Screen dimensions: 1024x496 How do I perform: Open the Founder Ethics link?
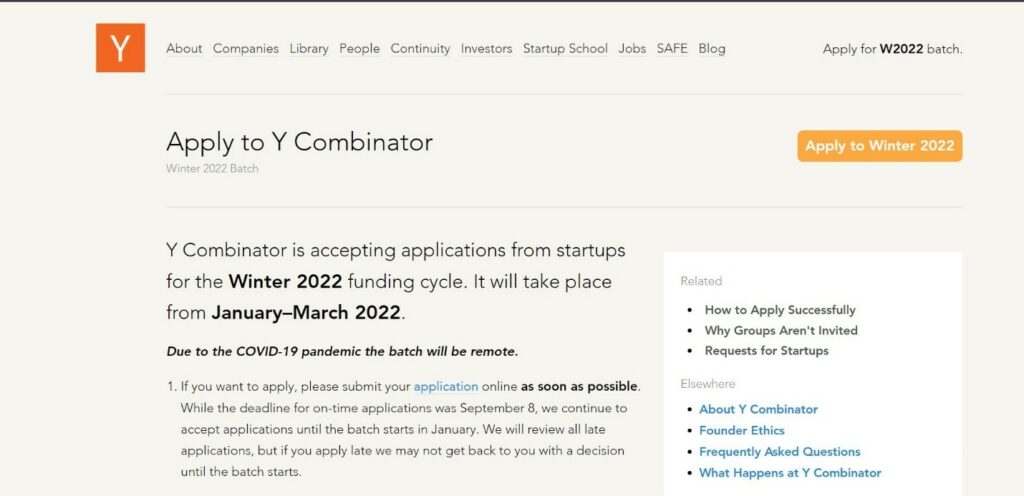742,430
